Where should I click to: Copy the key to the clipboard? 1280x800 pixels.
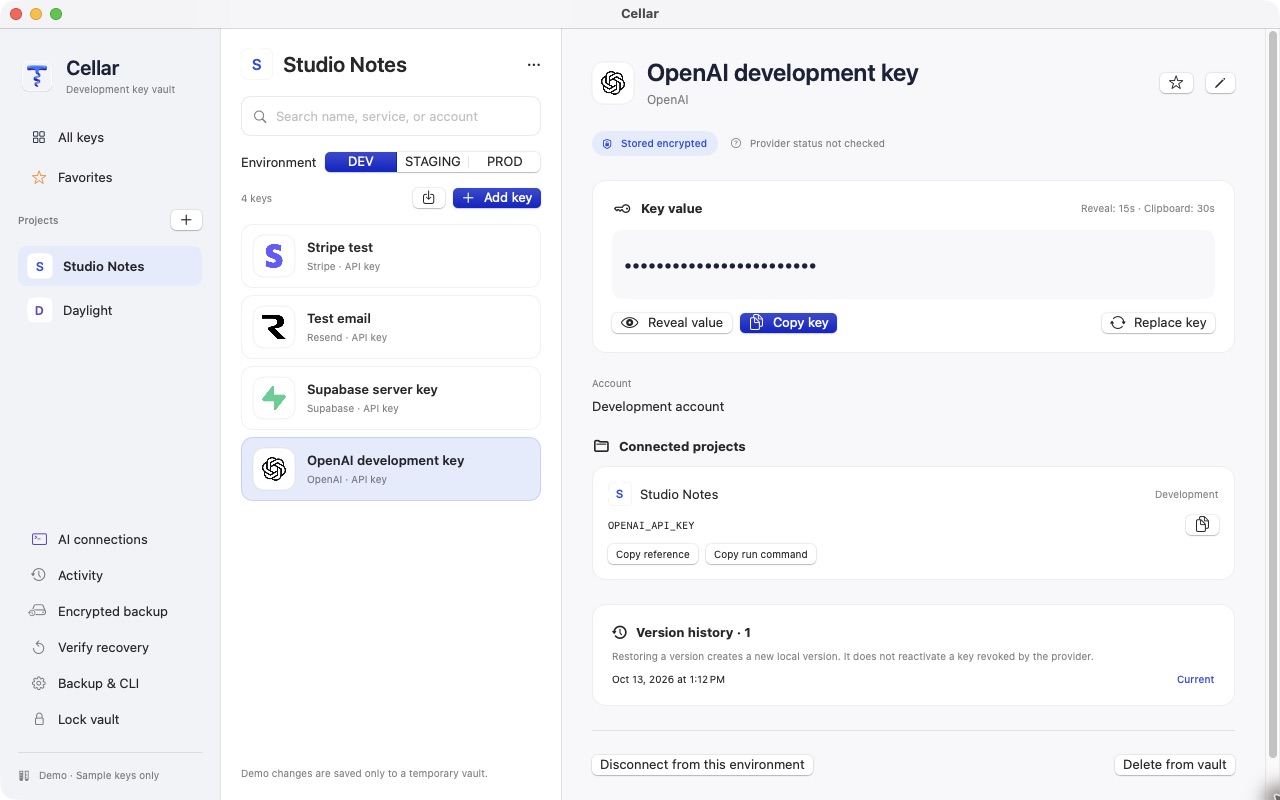point(788,323)
